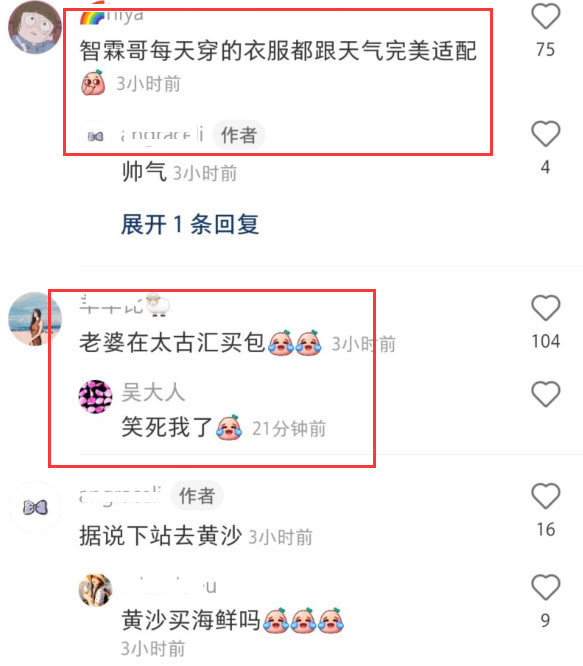Open the small bow avatar beside 帅气 reply
This screenshot has height=666, width=583.
[x=96, y=136]
